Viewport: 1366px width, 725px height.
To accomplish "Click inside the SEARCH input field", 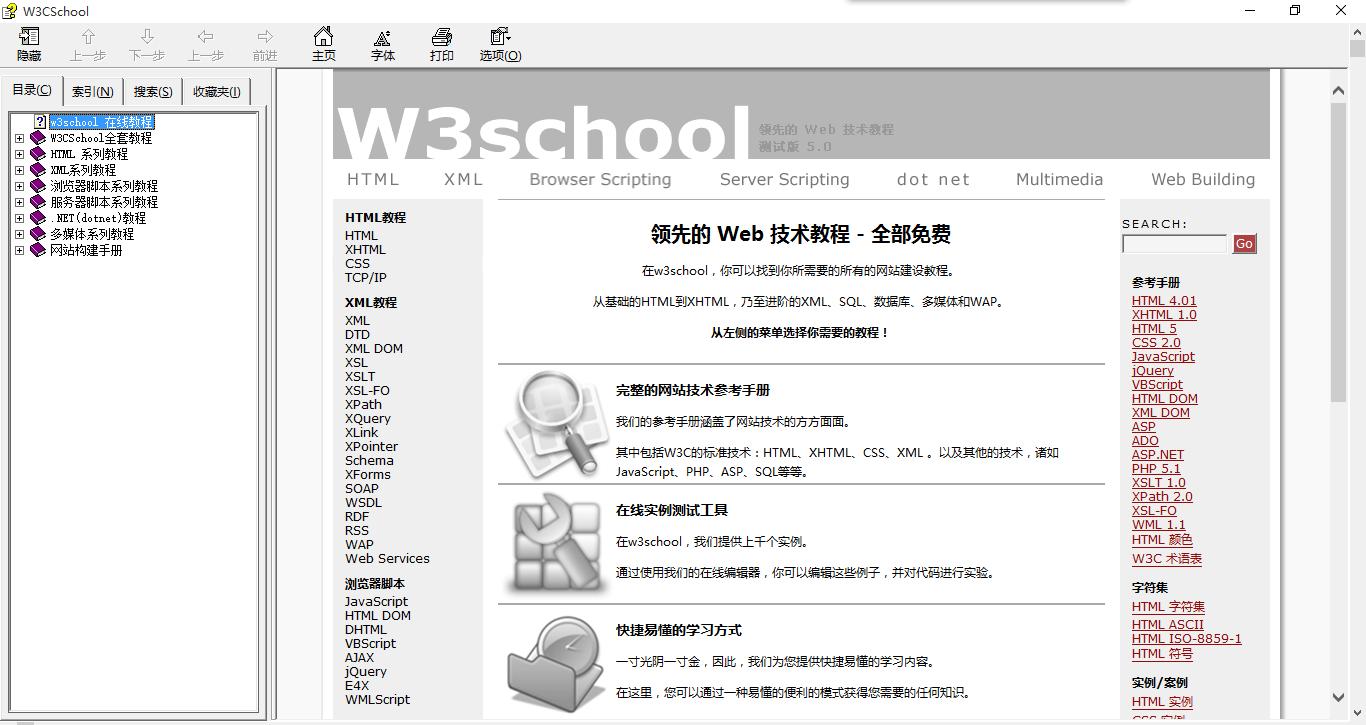I will click(x=1173, y=243).
